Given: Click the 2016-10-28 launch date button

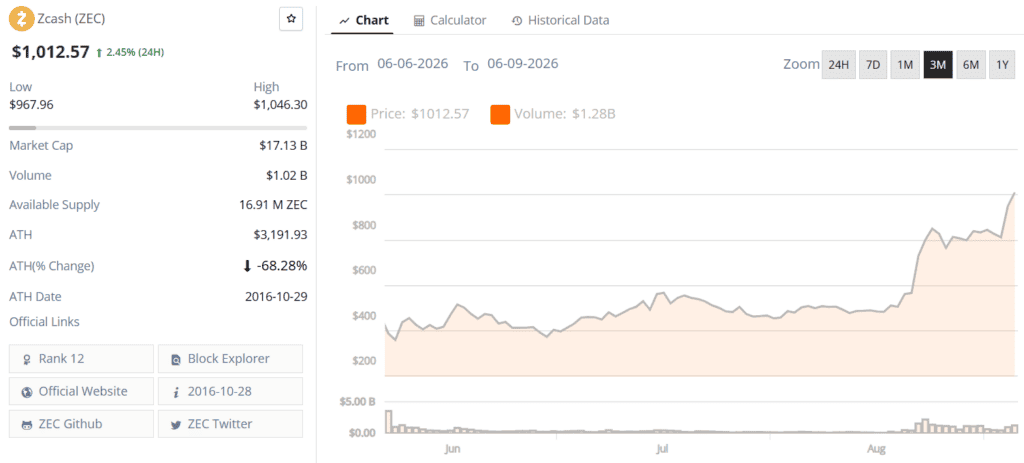Looking at the screenshot, I should [231, 391].
